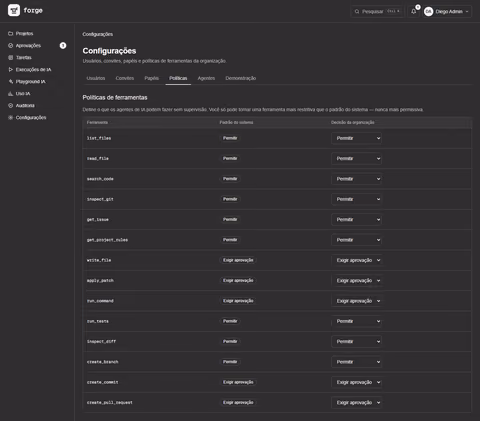Click the create_branch tool name

pos(102,362)
